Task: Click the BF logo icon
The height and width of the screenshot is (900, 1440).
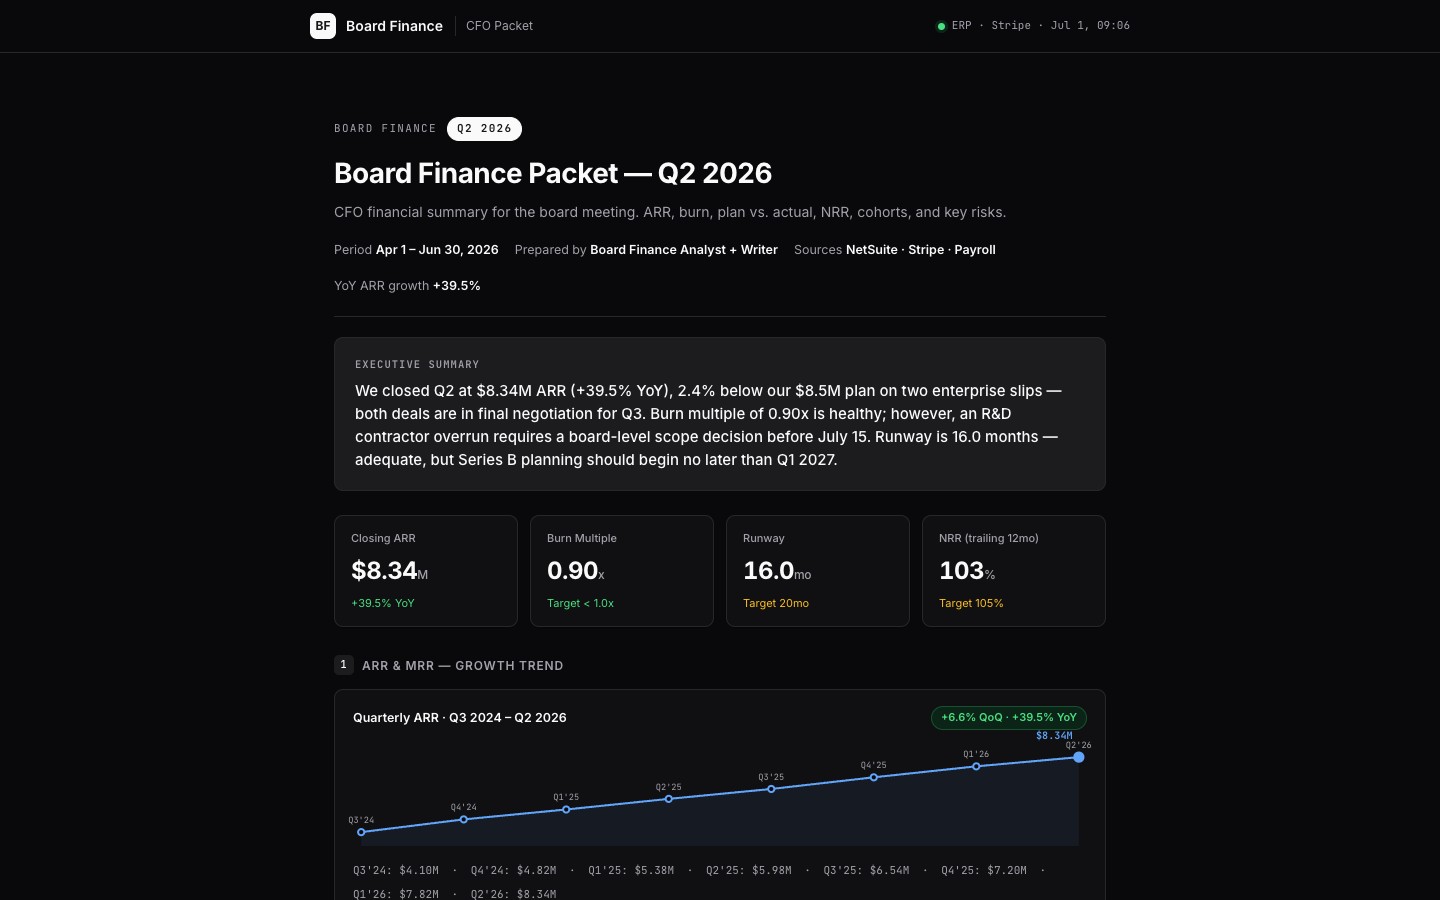Action: pyautogui.click(x=323, y=26)
